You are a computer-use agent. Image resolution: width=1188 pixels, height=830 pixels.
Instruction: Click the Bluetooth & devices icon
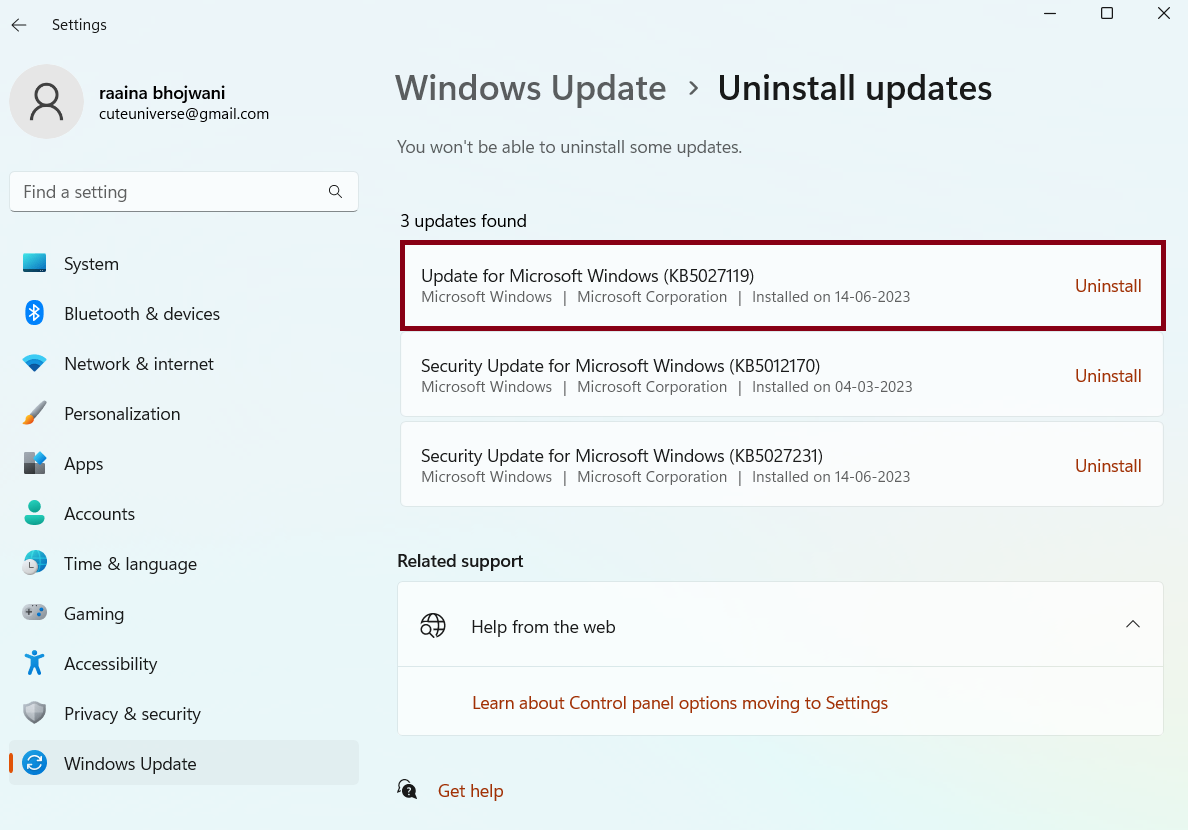coord(35,314)
